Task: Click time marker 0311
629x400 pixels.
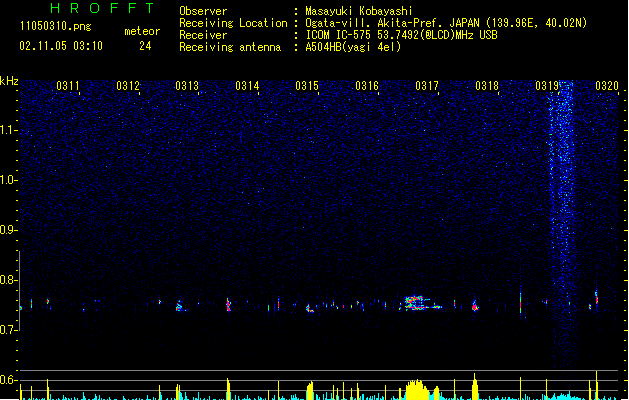Action: tap(68, 86)
